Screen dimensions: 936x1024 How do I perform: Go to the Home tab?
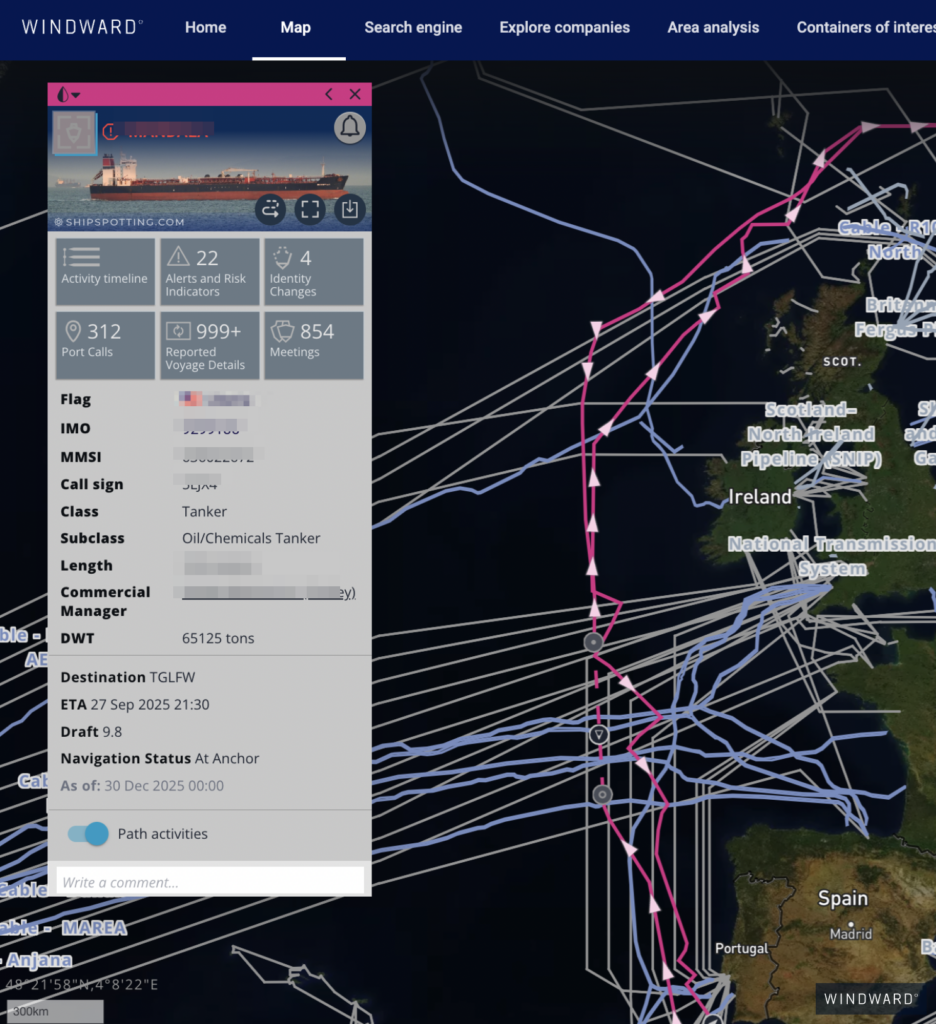pyautogui.click(x=205, y=27)
